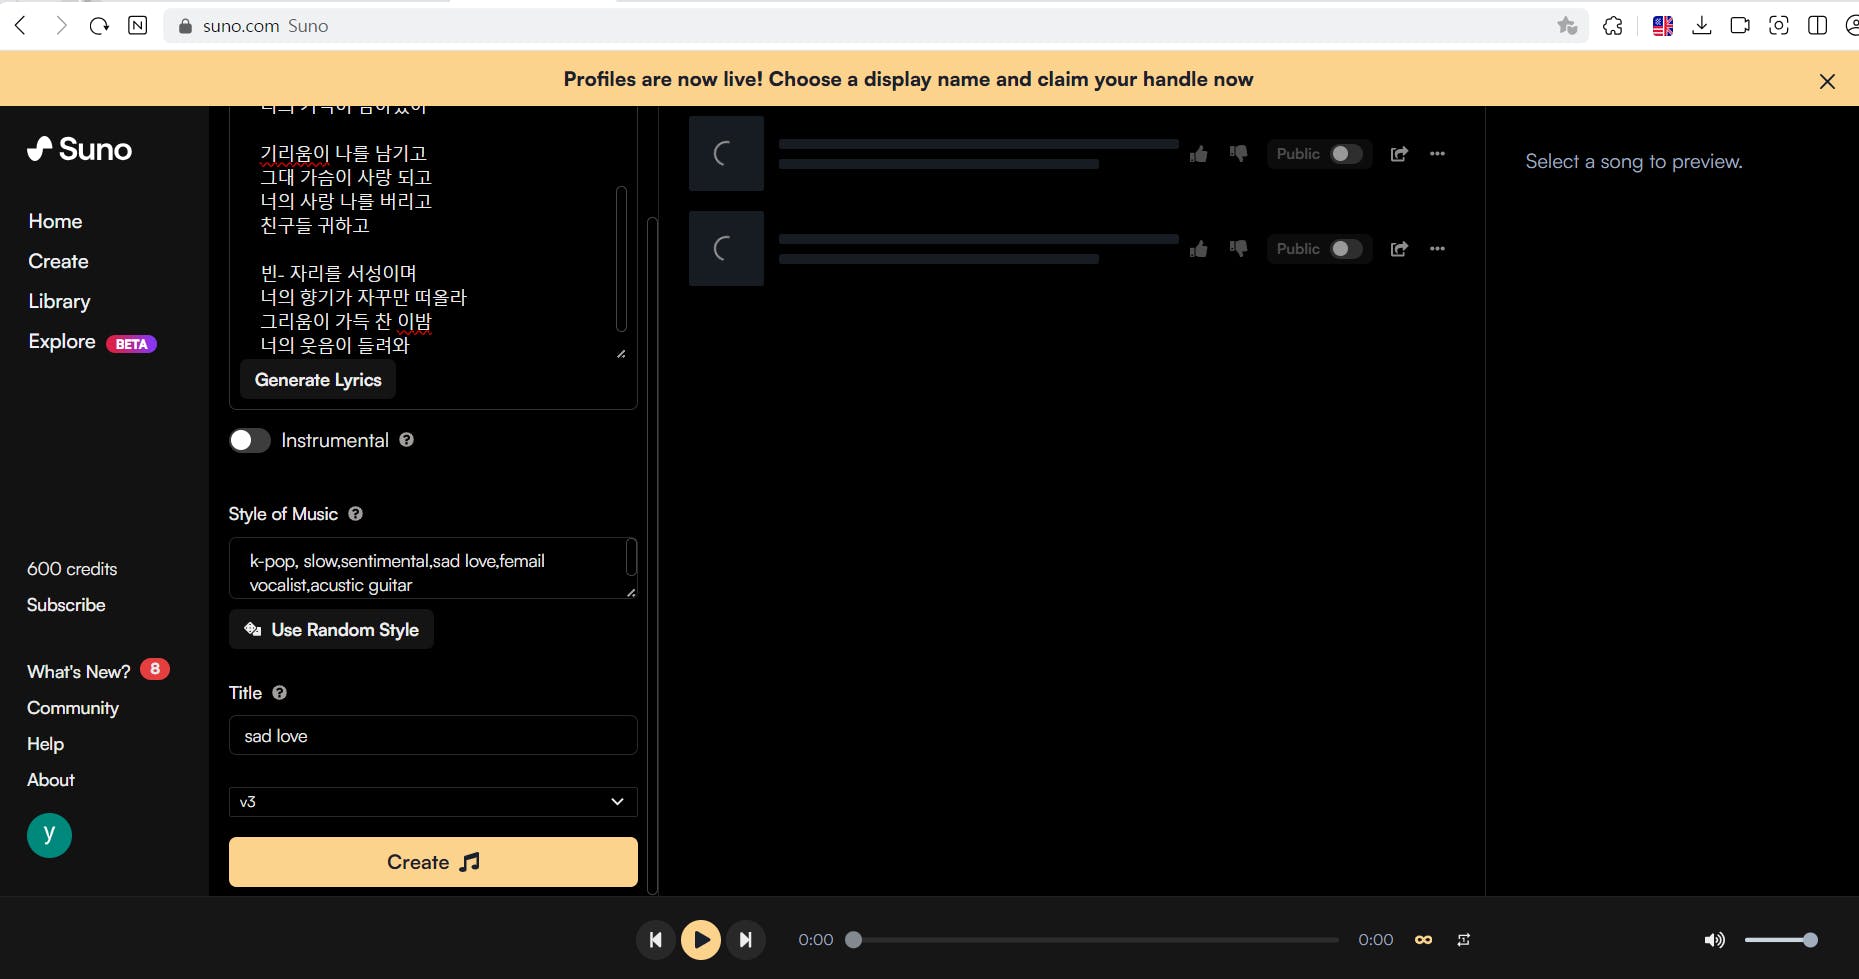
Task: Adjust the volume slider
Action: click(x=1781, y=940)
